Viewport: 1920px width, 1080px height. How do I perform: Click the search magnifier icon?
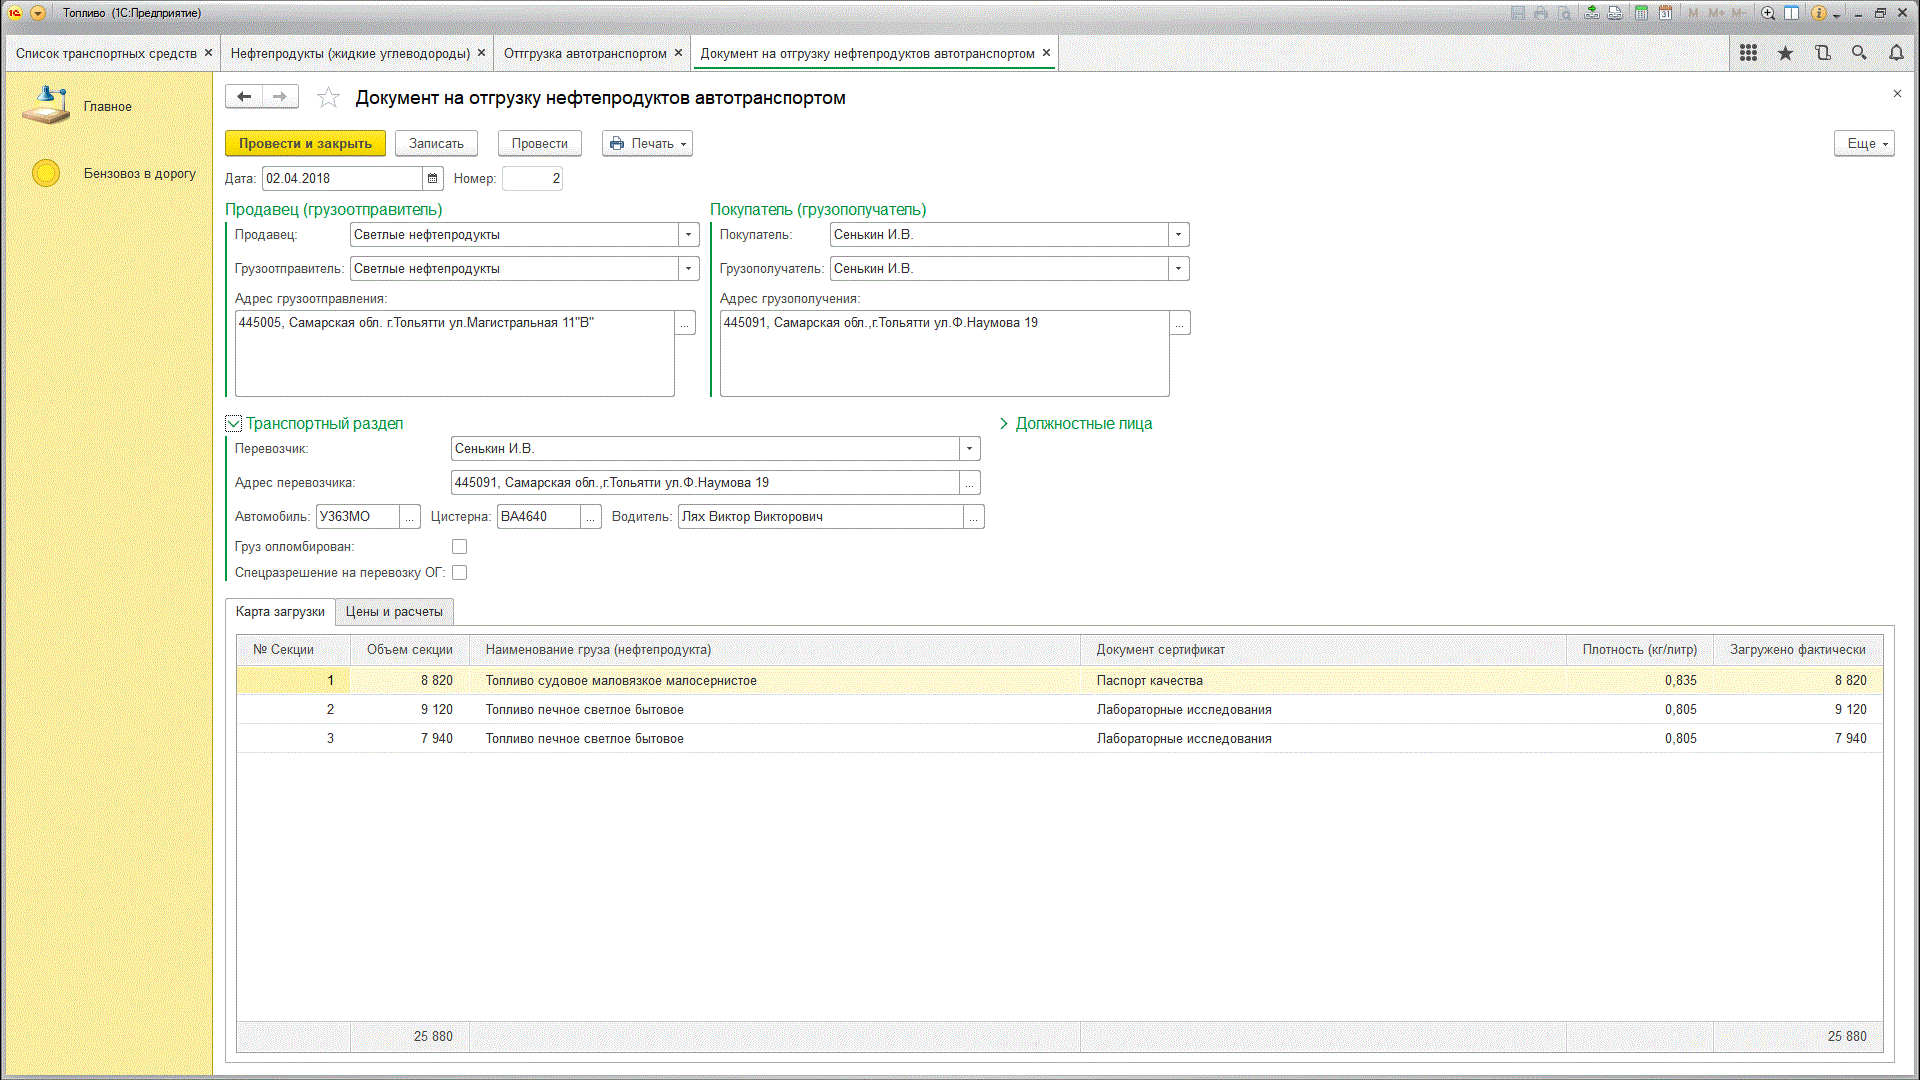click(x=1859, y=53)
